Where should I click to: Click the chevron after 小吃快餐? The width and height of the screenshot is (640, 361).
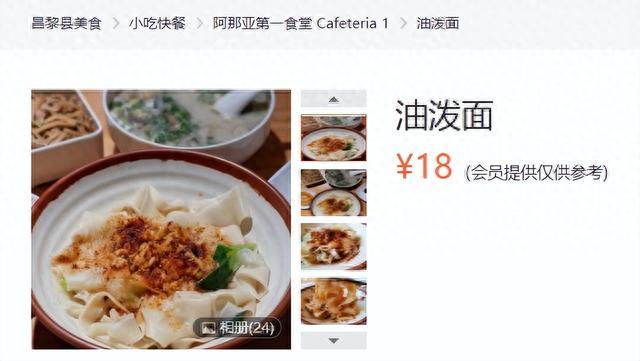click(200, 23)
